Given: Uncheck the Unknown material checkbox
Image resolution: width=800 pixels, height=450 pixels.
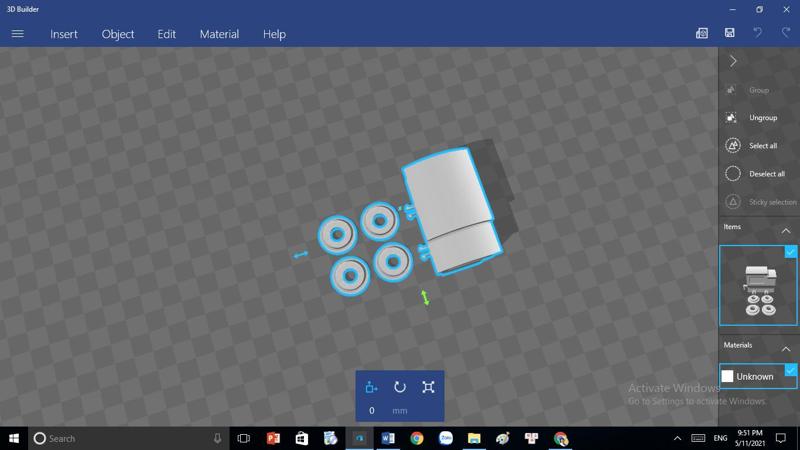Looking at the screenshot, I should [791, 370].
